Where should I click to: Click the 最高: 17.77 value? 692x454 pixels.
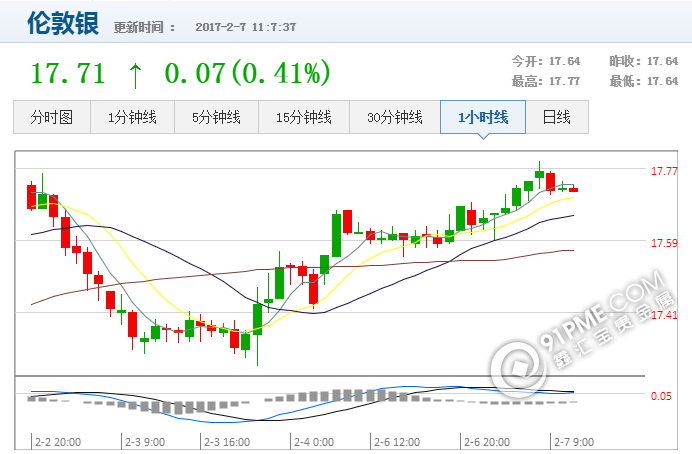pos(546,81)
